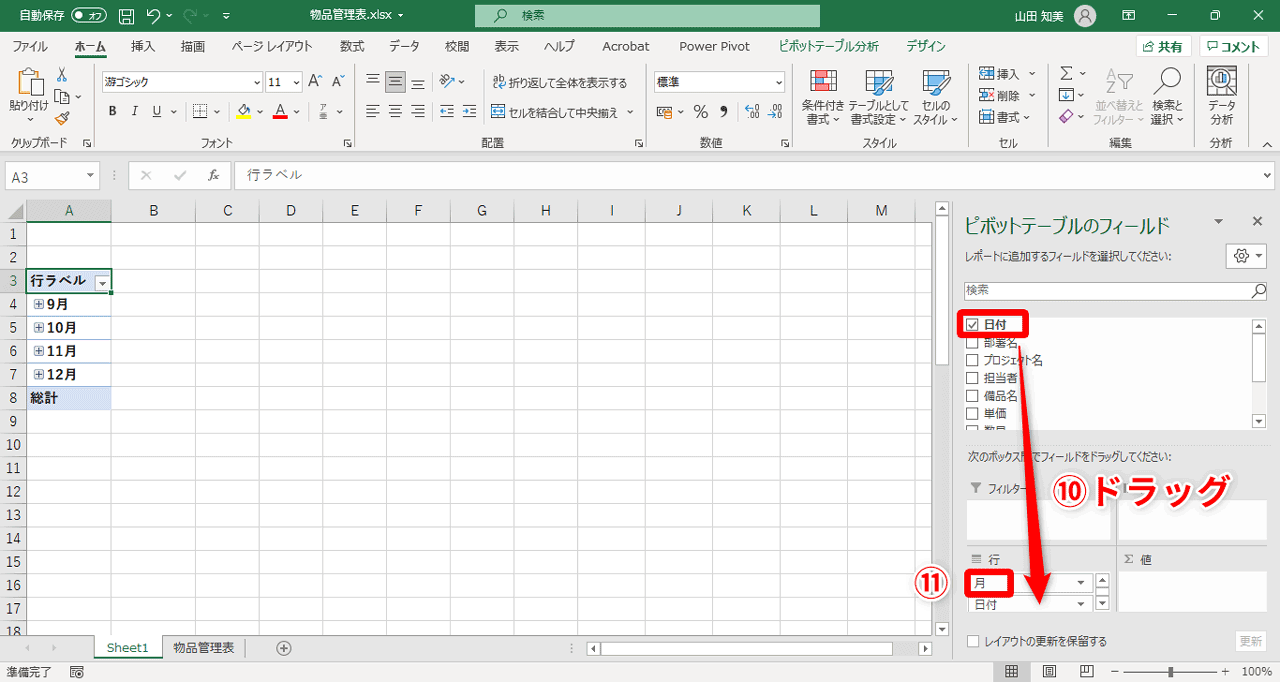Click the 共有 share button
Image resolution: width=1280 pixels, height=682 pixels.
click(x=1163, y=46)
